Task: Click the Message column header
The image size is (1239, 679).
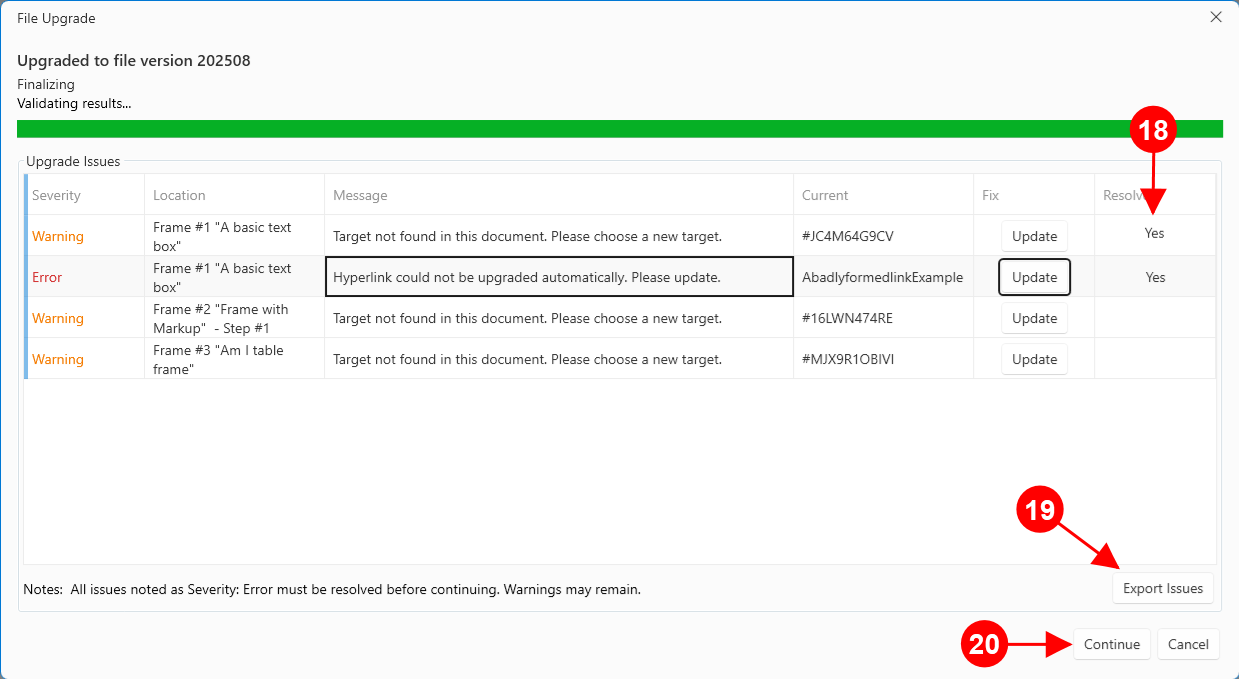Action: click(360, 195)
